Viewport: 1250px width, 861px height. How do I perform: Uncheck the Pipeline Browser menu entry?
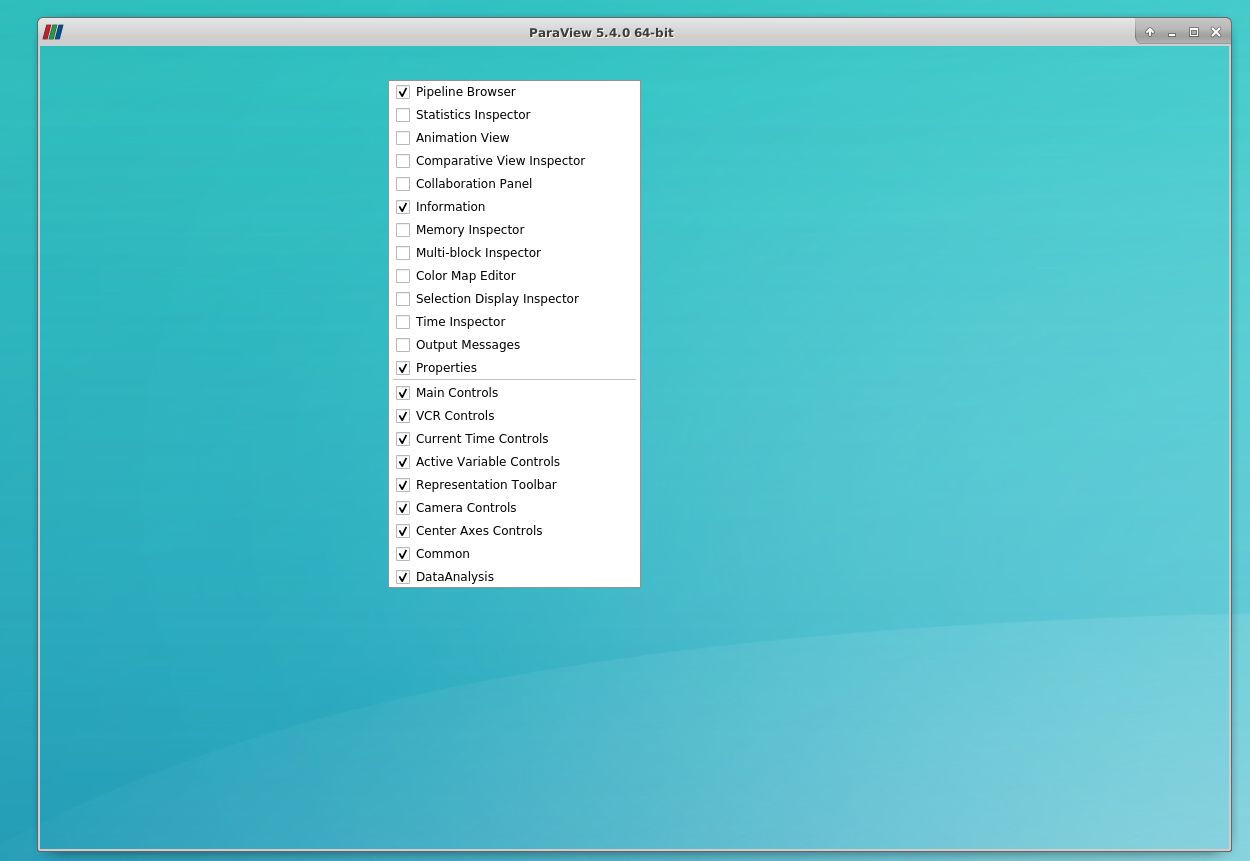click(514, 92)
